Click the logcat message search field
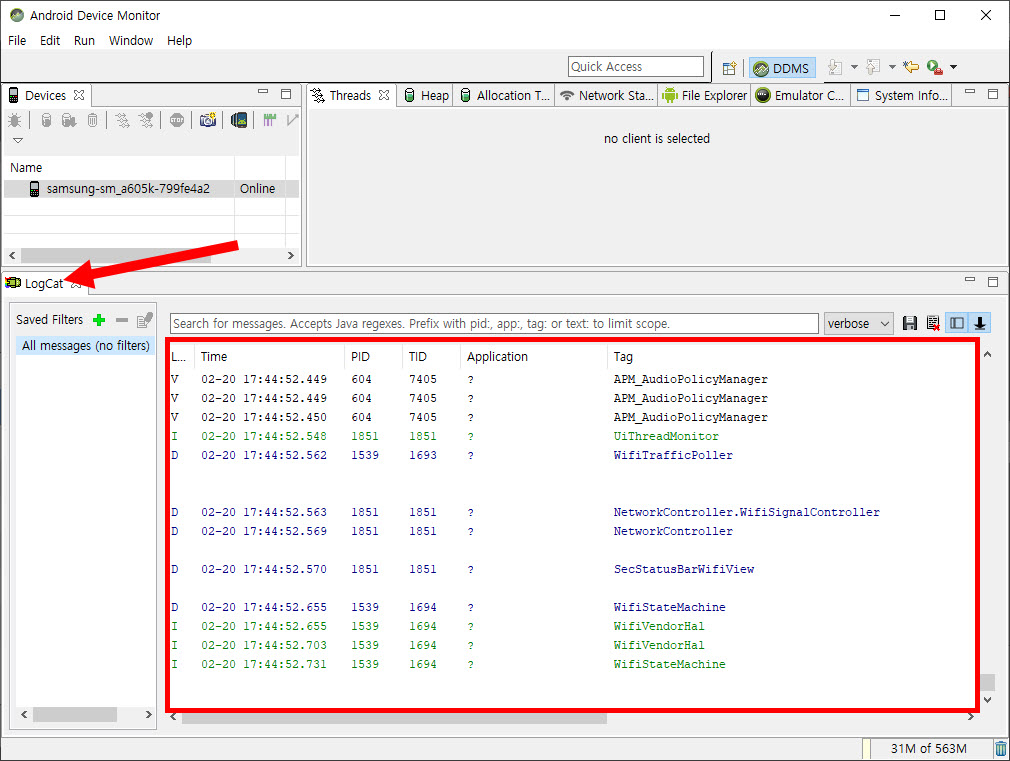The height and width of the screenshot is (761, 1010). [x=494, y=323]
